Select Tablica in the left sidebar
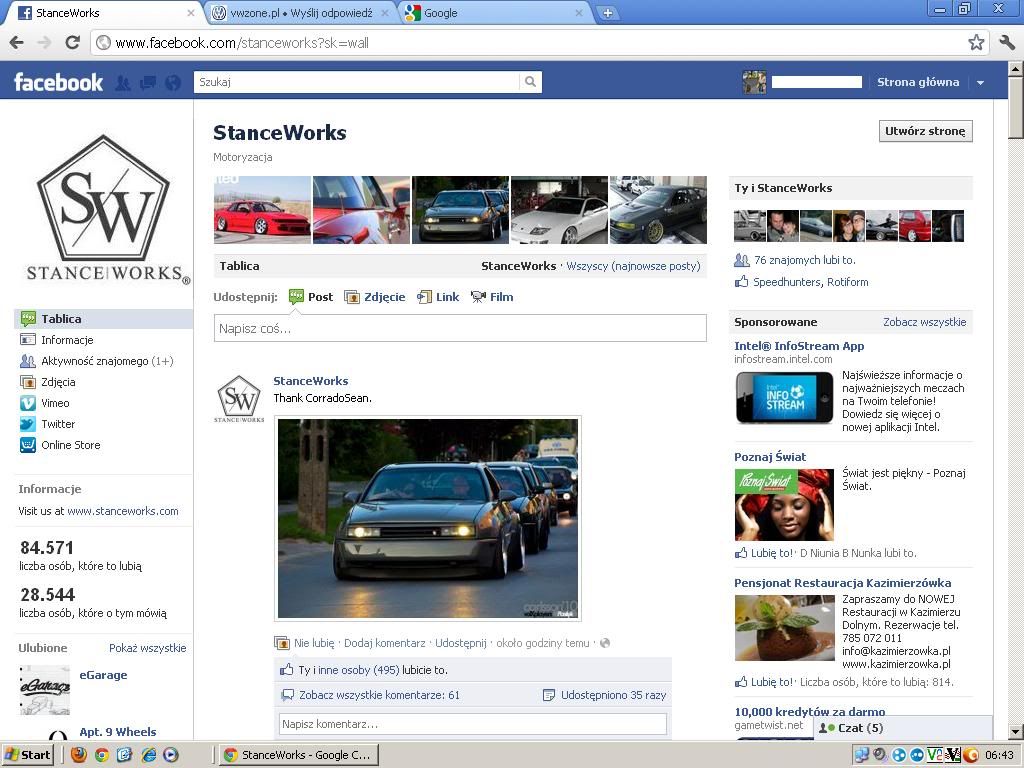This screenshot has width=1024, height=768. click(x=103, y=319)
